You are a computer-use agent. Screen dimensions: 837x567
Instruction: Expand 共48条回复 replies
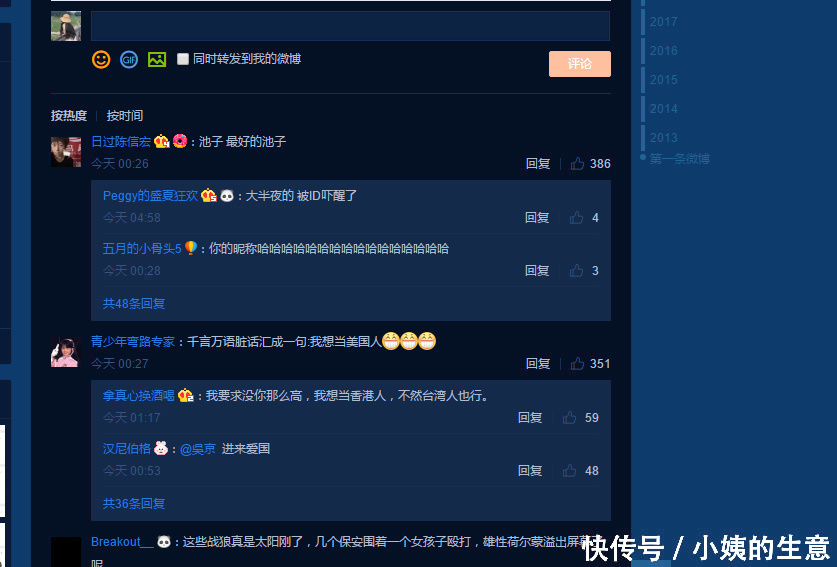coord(133,304)
